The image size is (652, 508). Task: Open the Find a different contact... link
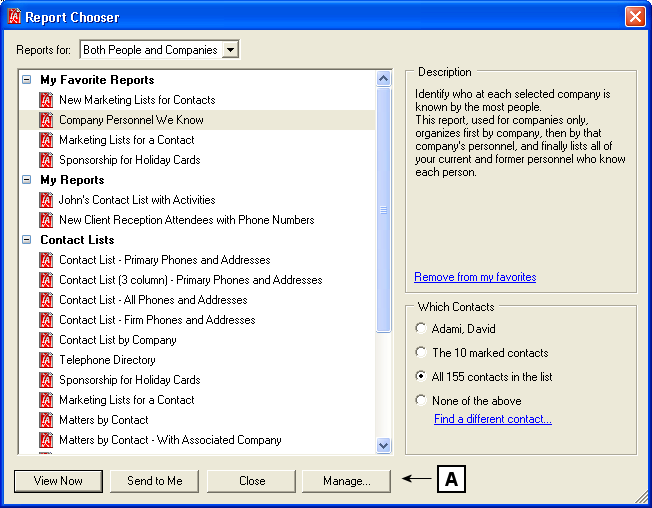493,419
